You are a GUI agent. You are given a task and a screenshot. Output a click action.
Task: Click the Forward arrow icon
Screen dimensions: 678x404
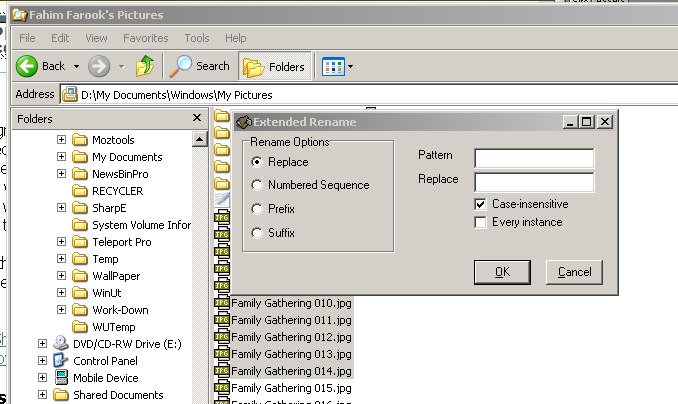pos(99,66)
